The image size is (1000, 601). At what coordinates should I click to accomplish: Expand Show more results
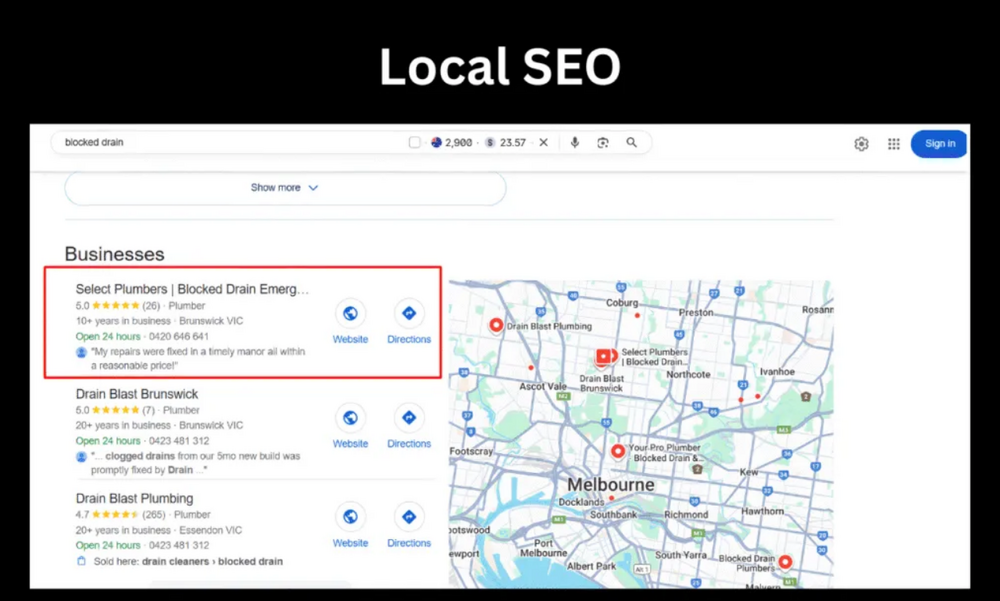pyautogui.click(x=285, y=188)
